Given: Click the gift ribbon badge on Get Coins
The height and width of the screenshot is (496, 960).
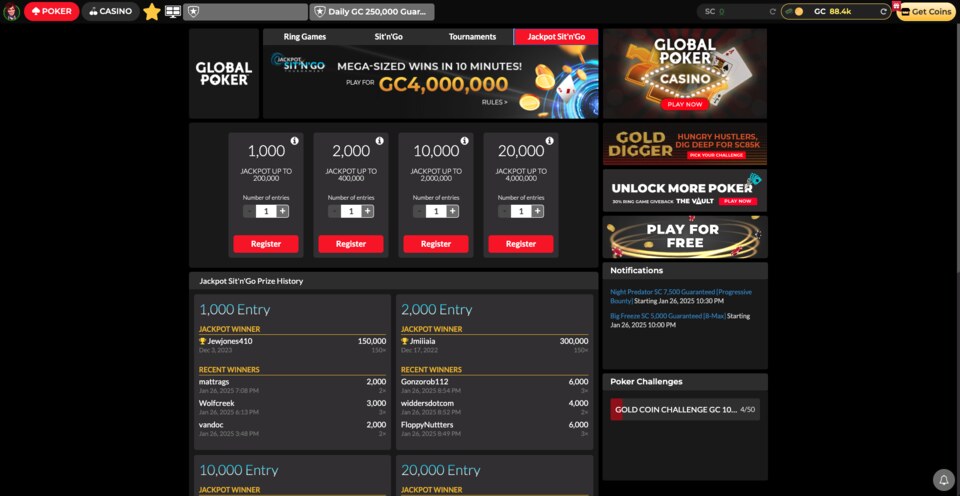Looking at the screenshot, I should (896, 6).
